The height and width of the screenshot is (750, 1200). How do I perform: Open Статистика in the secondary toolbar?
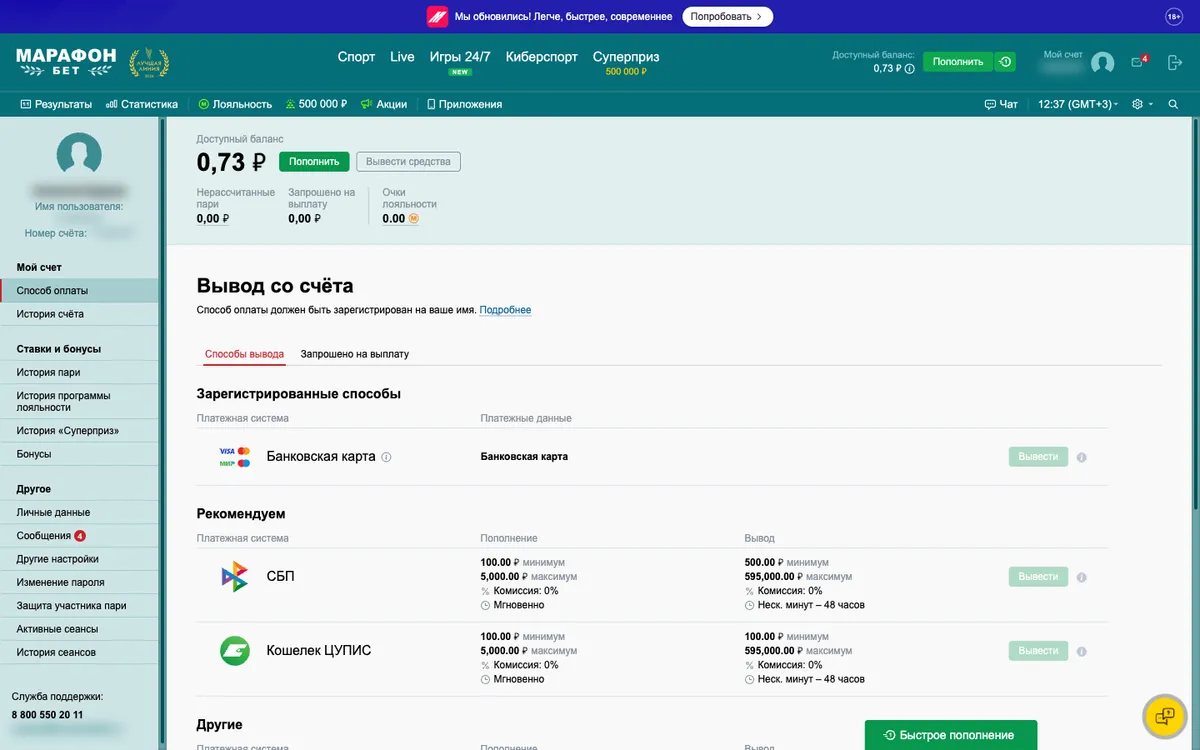(142, 104)
